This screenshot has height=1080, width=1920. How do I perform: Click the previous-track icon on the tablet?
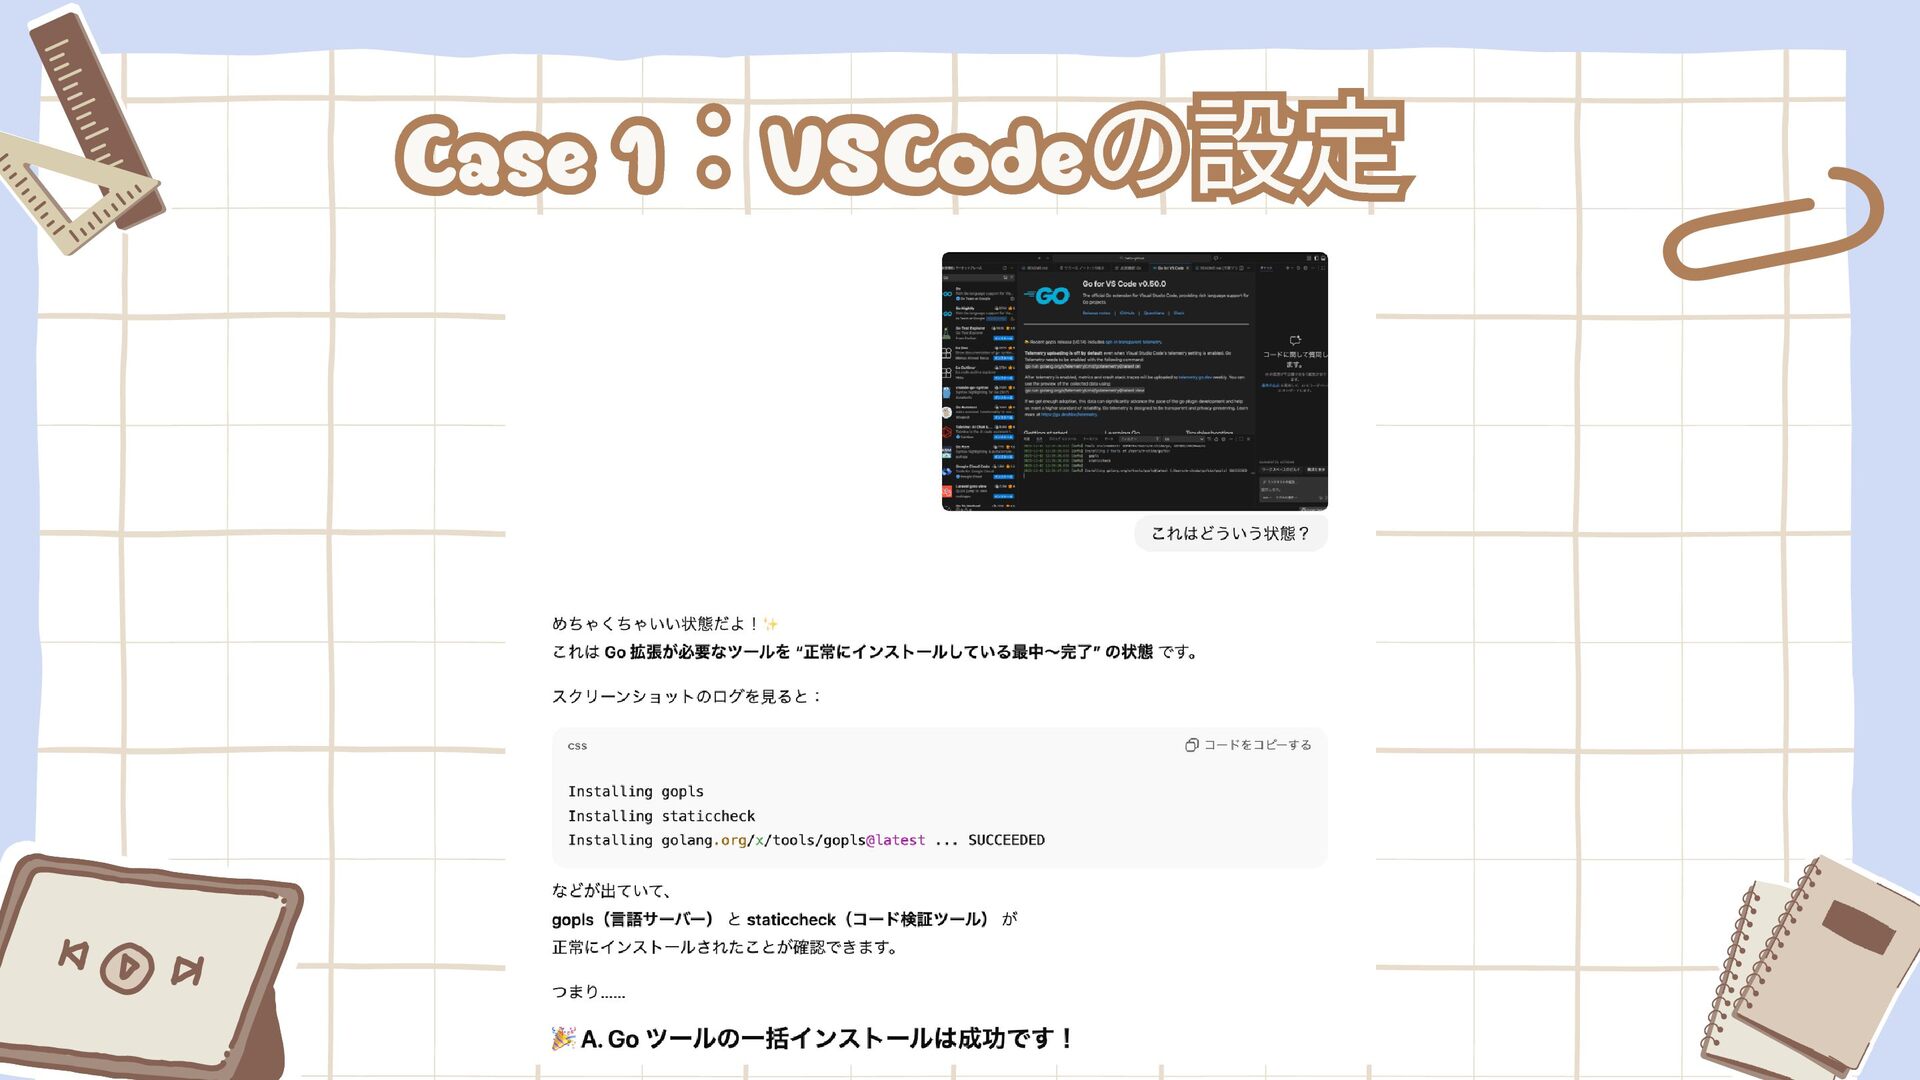point(73,954)
